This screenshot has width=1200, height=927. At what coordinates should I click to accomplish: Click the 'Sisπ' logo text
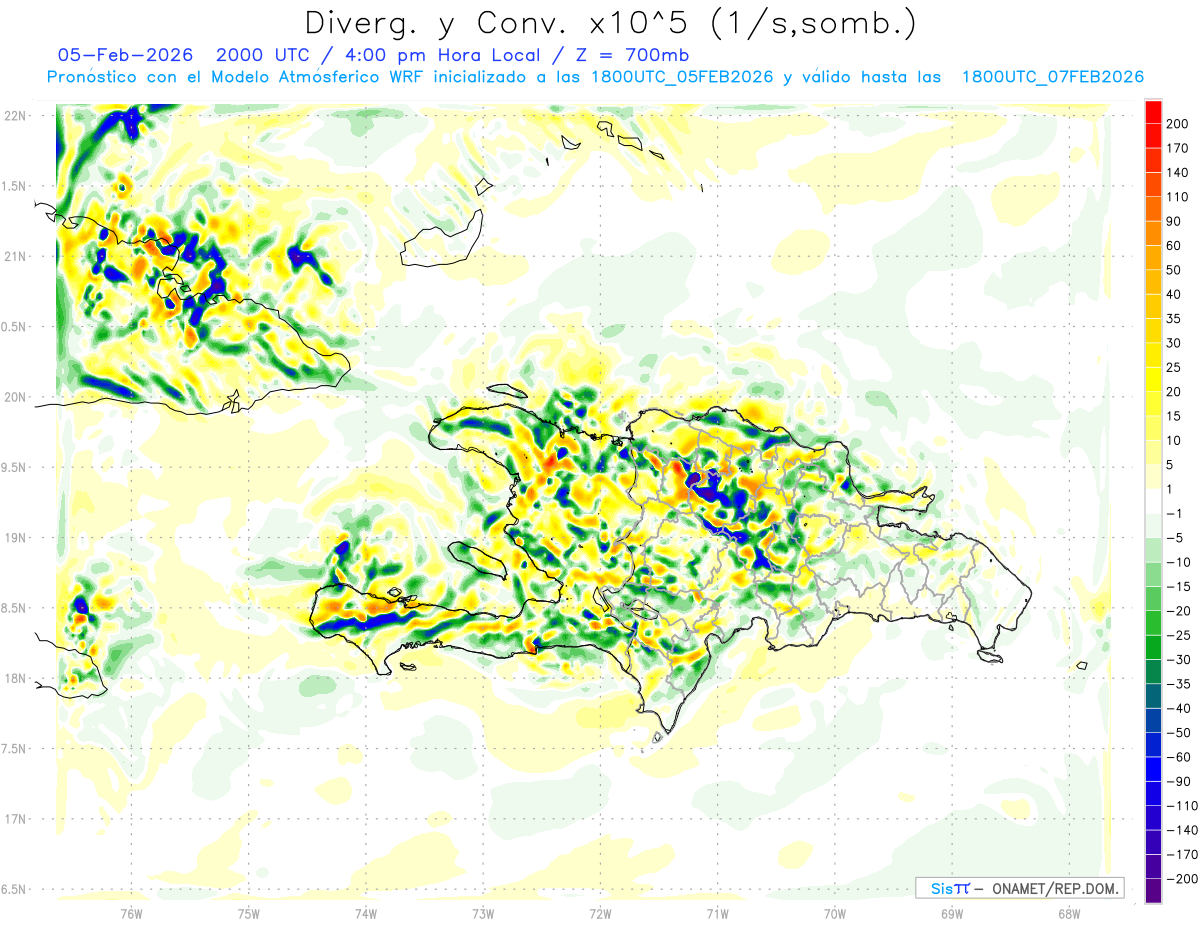[x=949, y=888]
